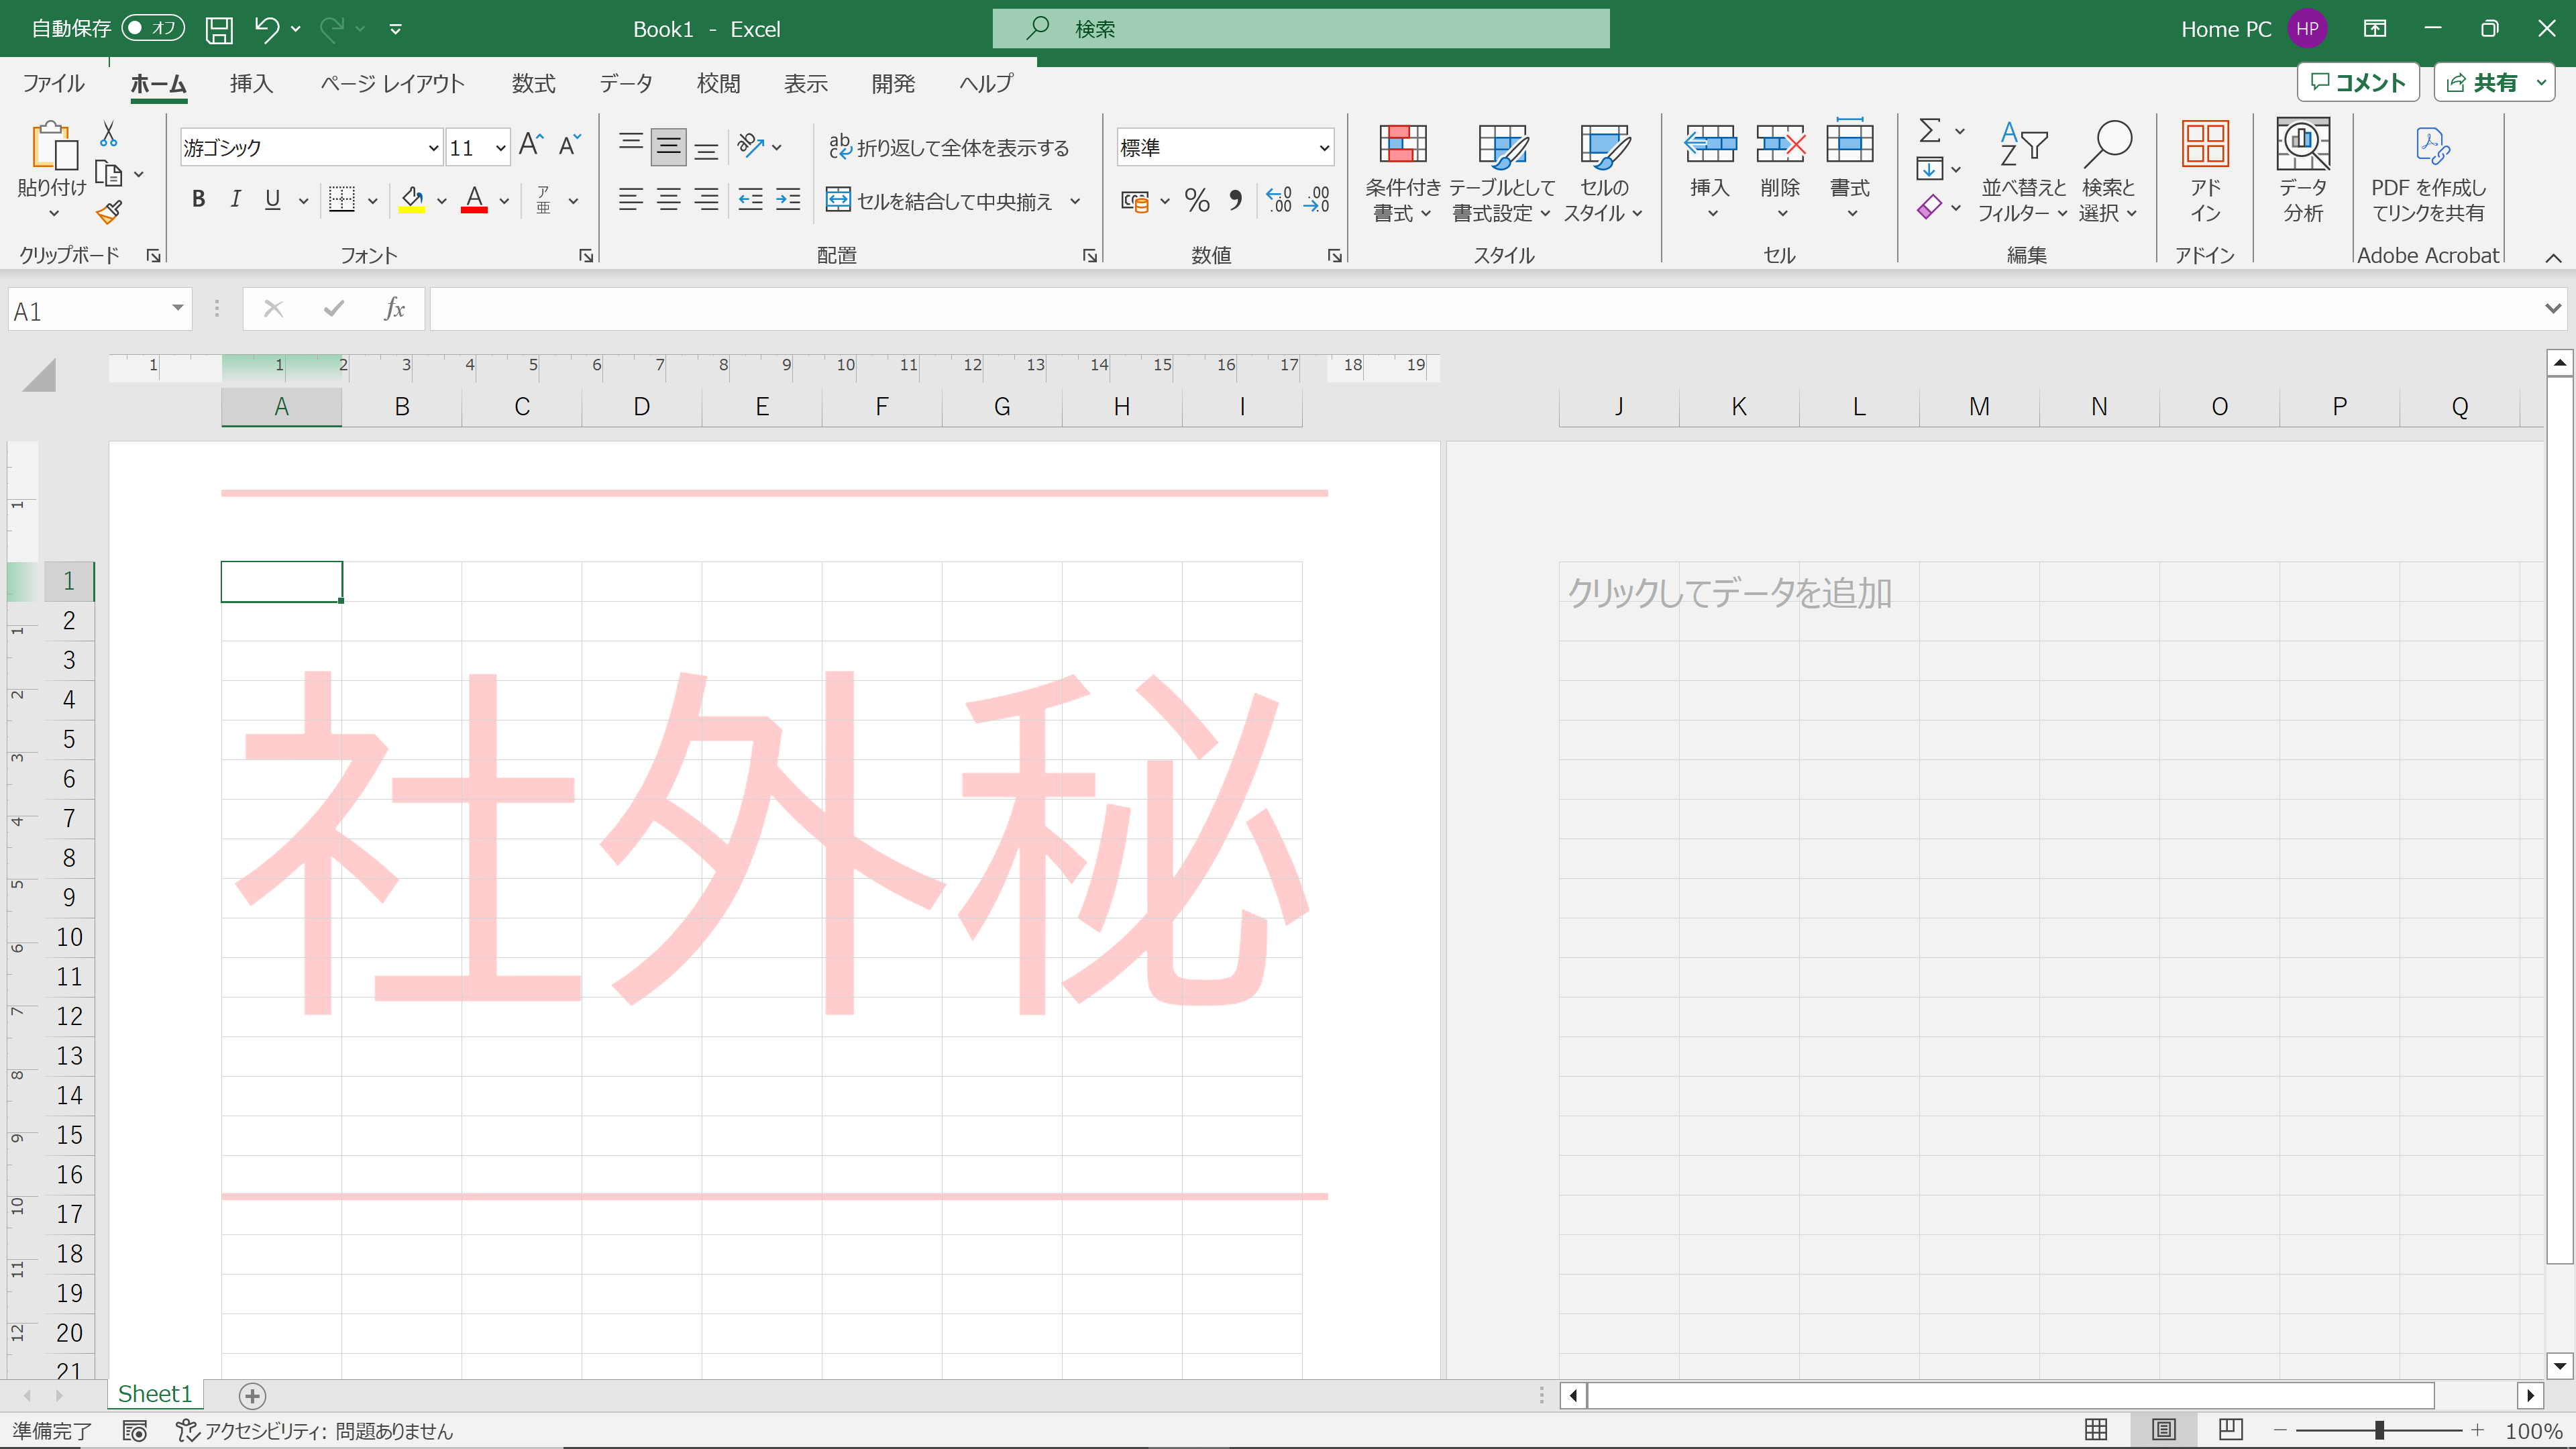Click the percent style icon

[x=1197, y=200]
